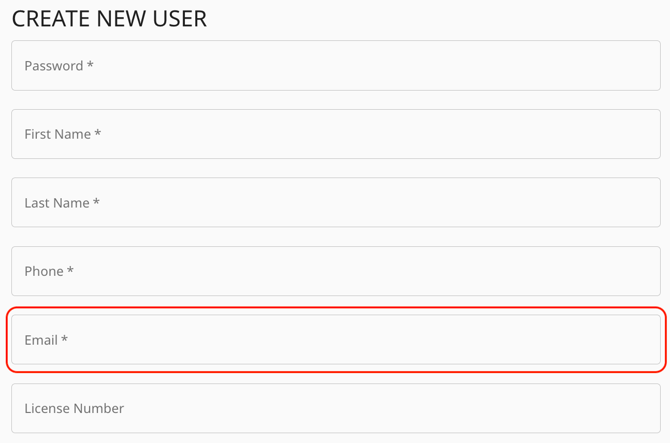Click the Password placeholder label

point(54,66)
